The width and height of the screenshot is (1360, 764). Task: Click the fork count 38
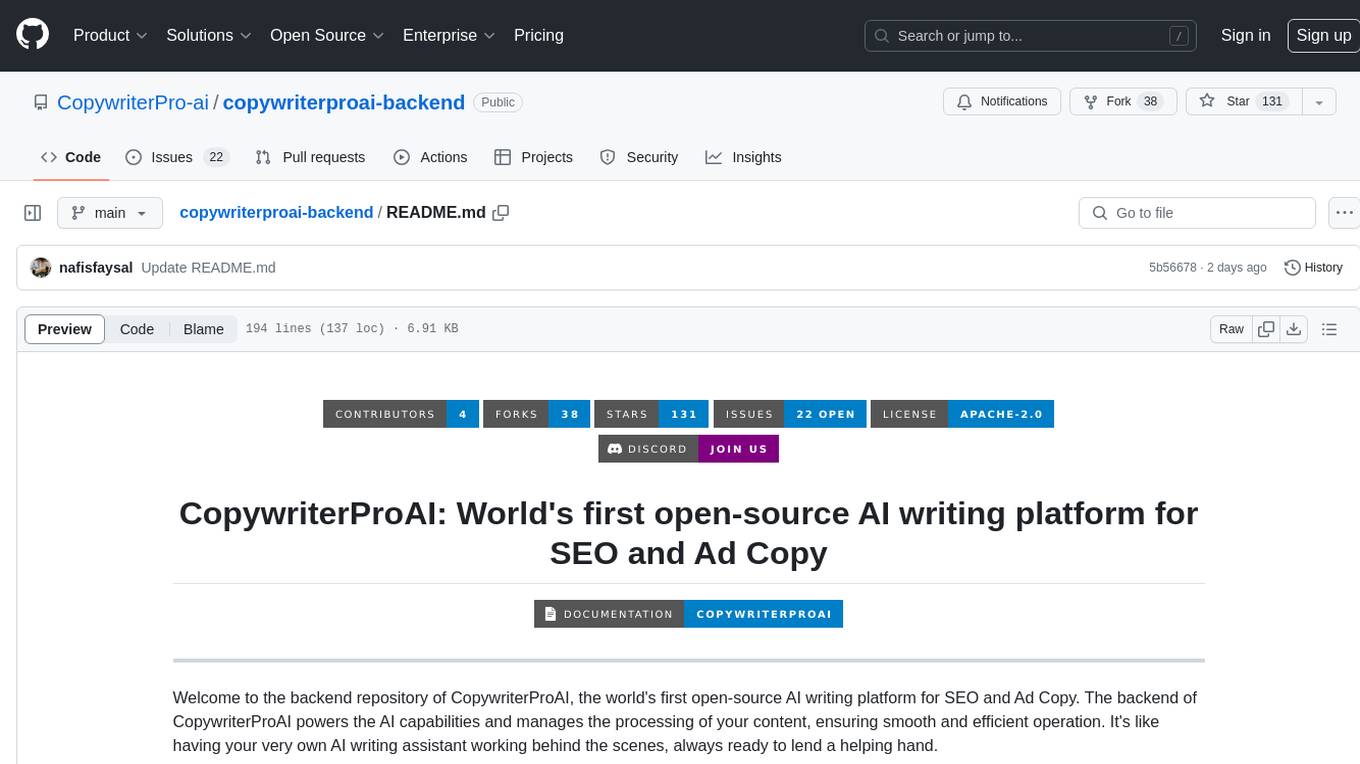click(1150, 102)
